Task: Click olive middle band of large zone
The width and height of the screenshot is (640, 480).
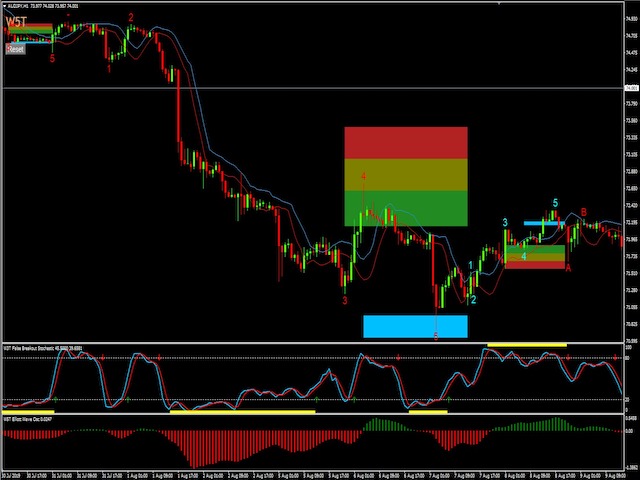Action: [x=405, y=175]
